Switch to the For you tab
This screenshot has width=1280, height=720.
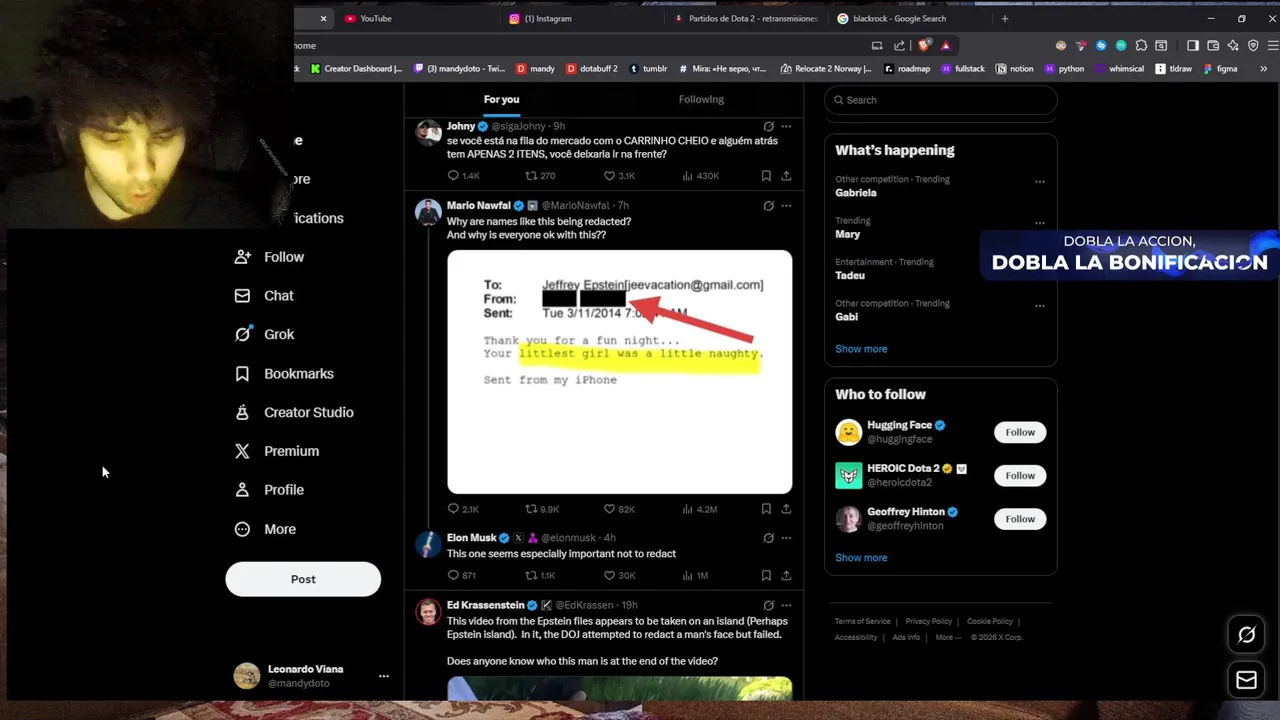501,99
